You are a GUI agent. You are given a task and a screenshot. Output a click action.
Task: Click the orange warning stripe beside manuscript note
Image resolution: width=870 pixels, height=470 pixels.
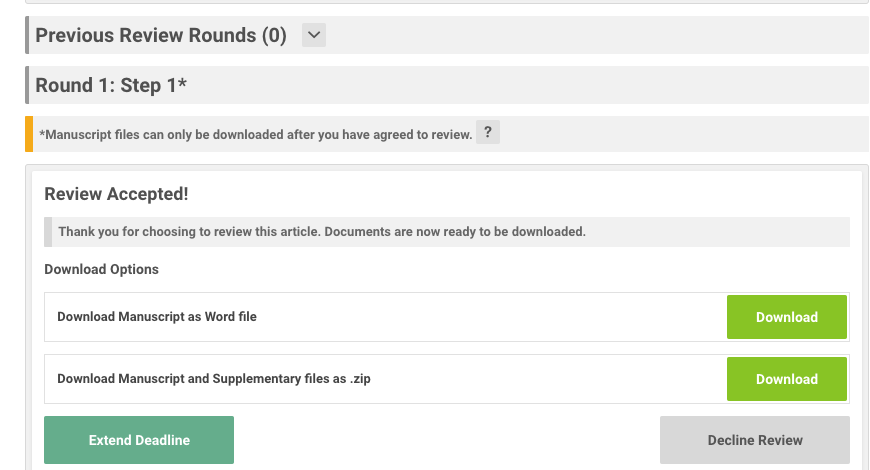coord(29,134)
